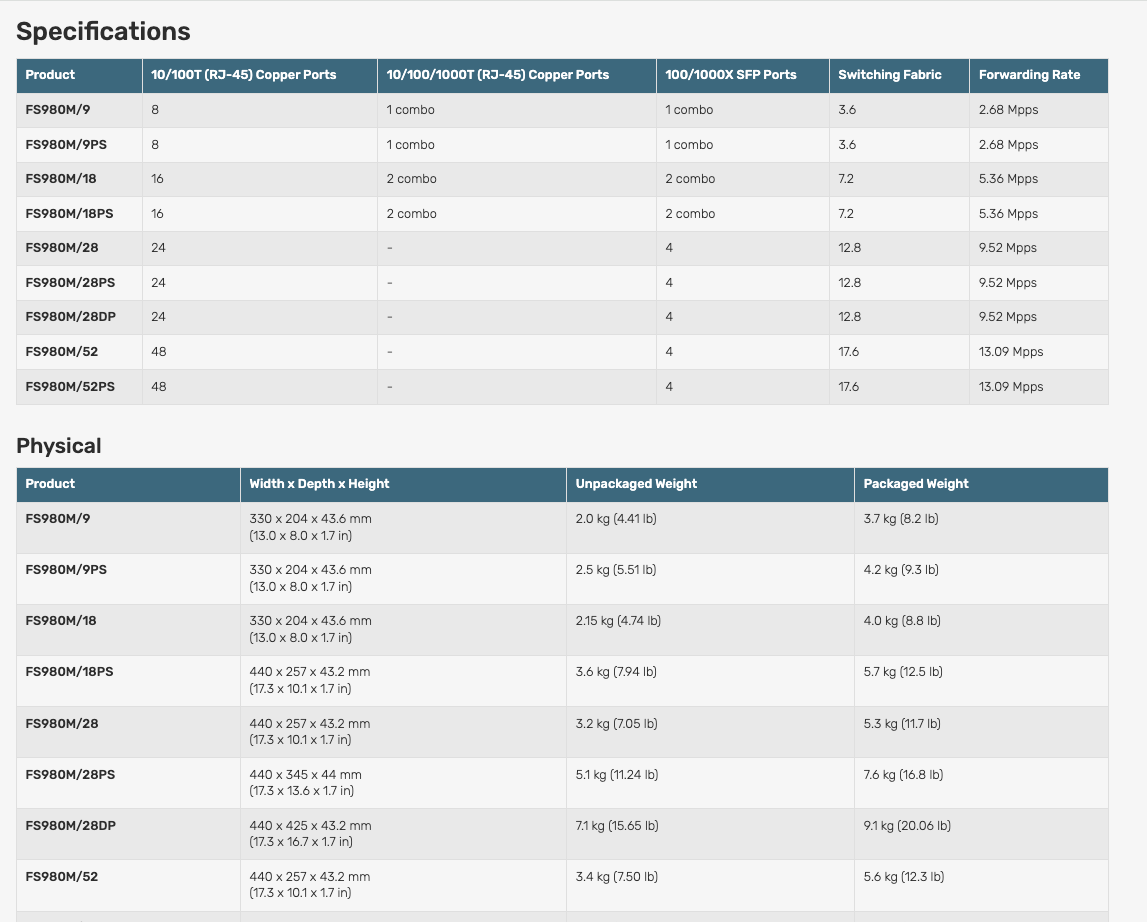Click '5.36 Mpps' in the FS980M/18 row
Image resolution: width=1147 pixels, height=922 pixels.
[x=1009, y=179]
